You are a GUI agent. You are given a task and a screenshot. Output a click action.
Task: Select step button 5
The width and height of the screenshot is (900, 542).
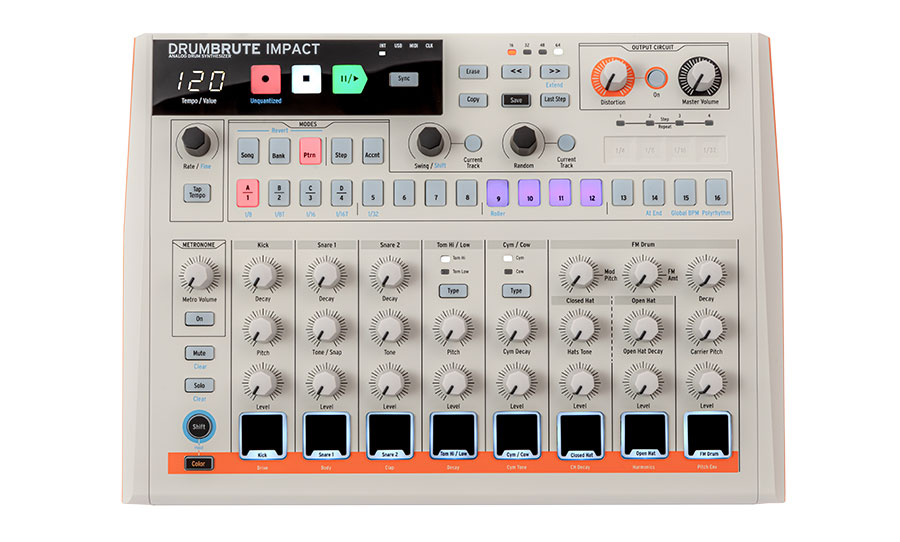373,193
